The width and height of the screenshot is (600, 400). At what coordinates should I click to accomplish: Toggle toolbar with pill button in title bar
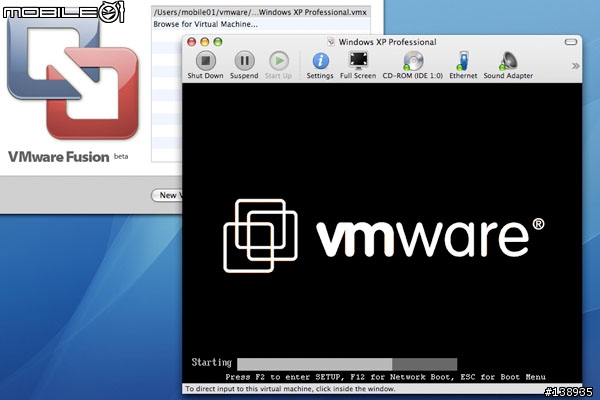tap(571, 42)
